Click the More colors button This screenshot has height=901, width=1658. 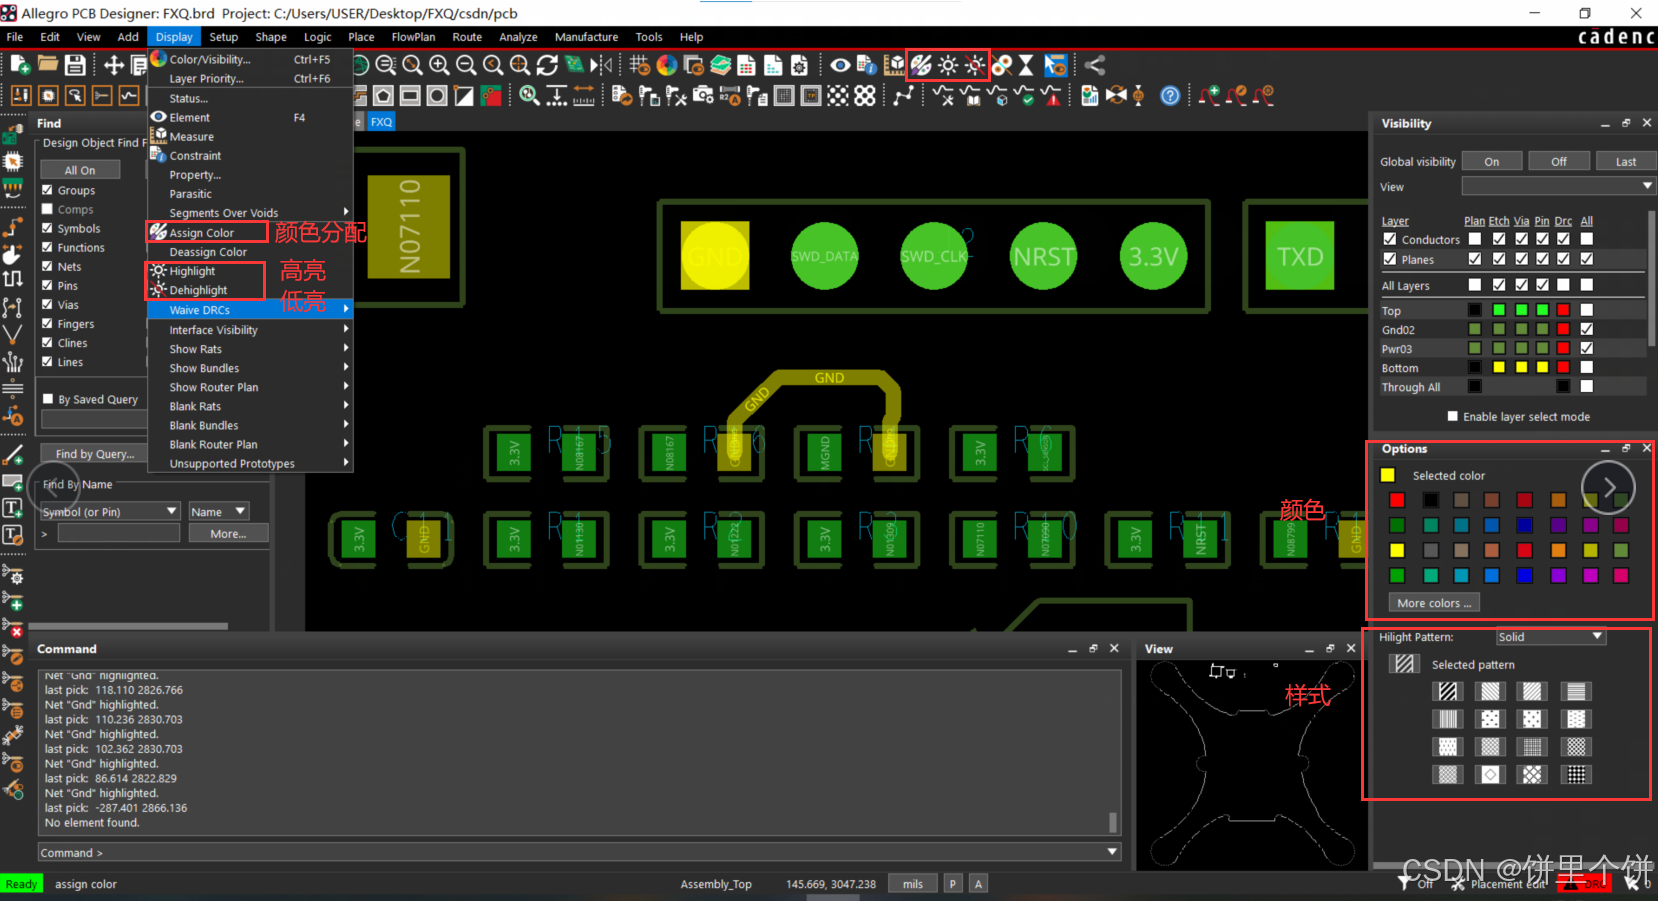click(1434, 603)
